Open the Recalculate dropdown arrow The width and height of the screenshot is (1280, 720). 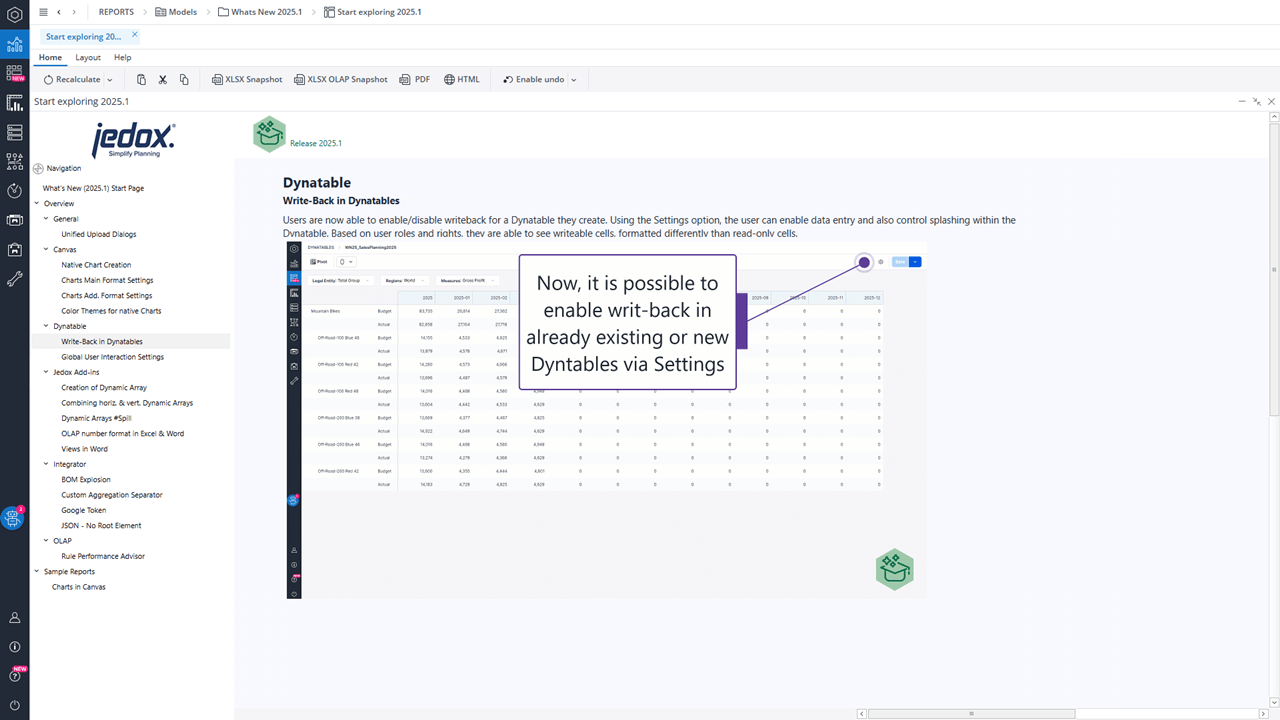click(110, 80)
